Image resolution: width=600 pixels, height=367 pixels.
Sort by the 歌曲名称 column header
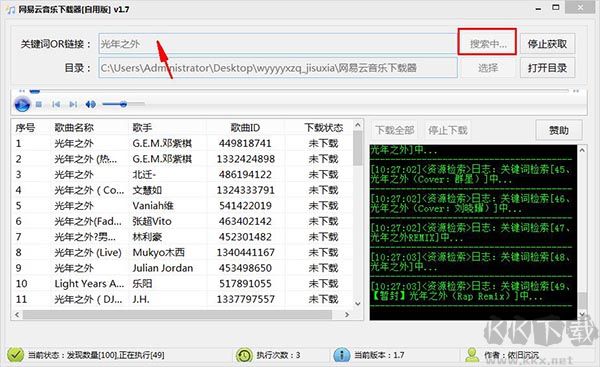[x=74, y=127]
